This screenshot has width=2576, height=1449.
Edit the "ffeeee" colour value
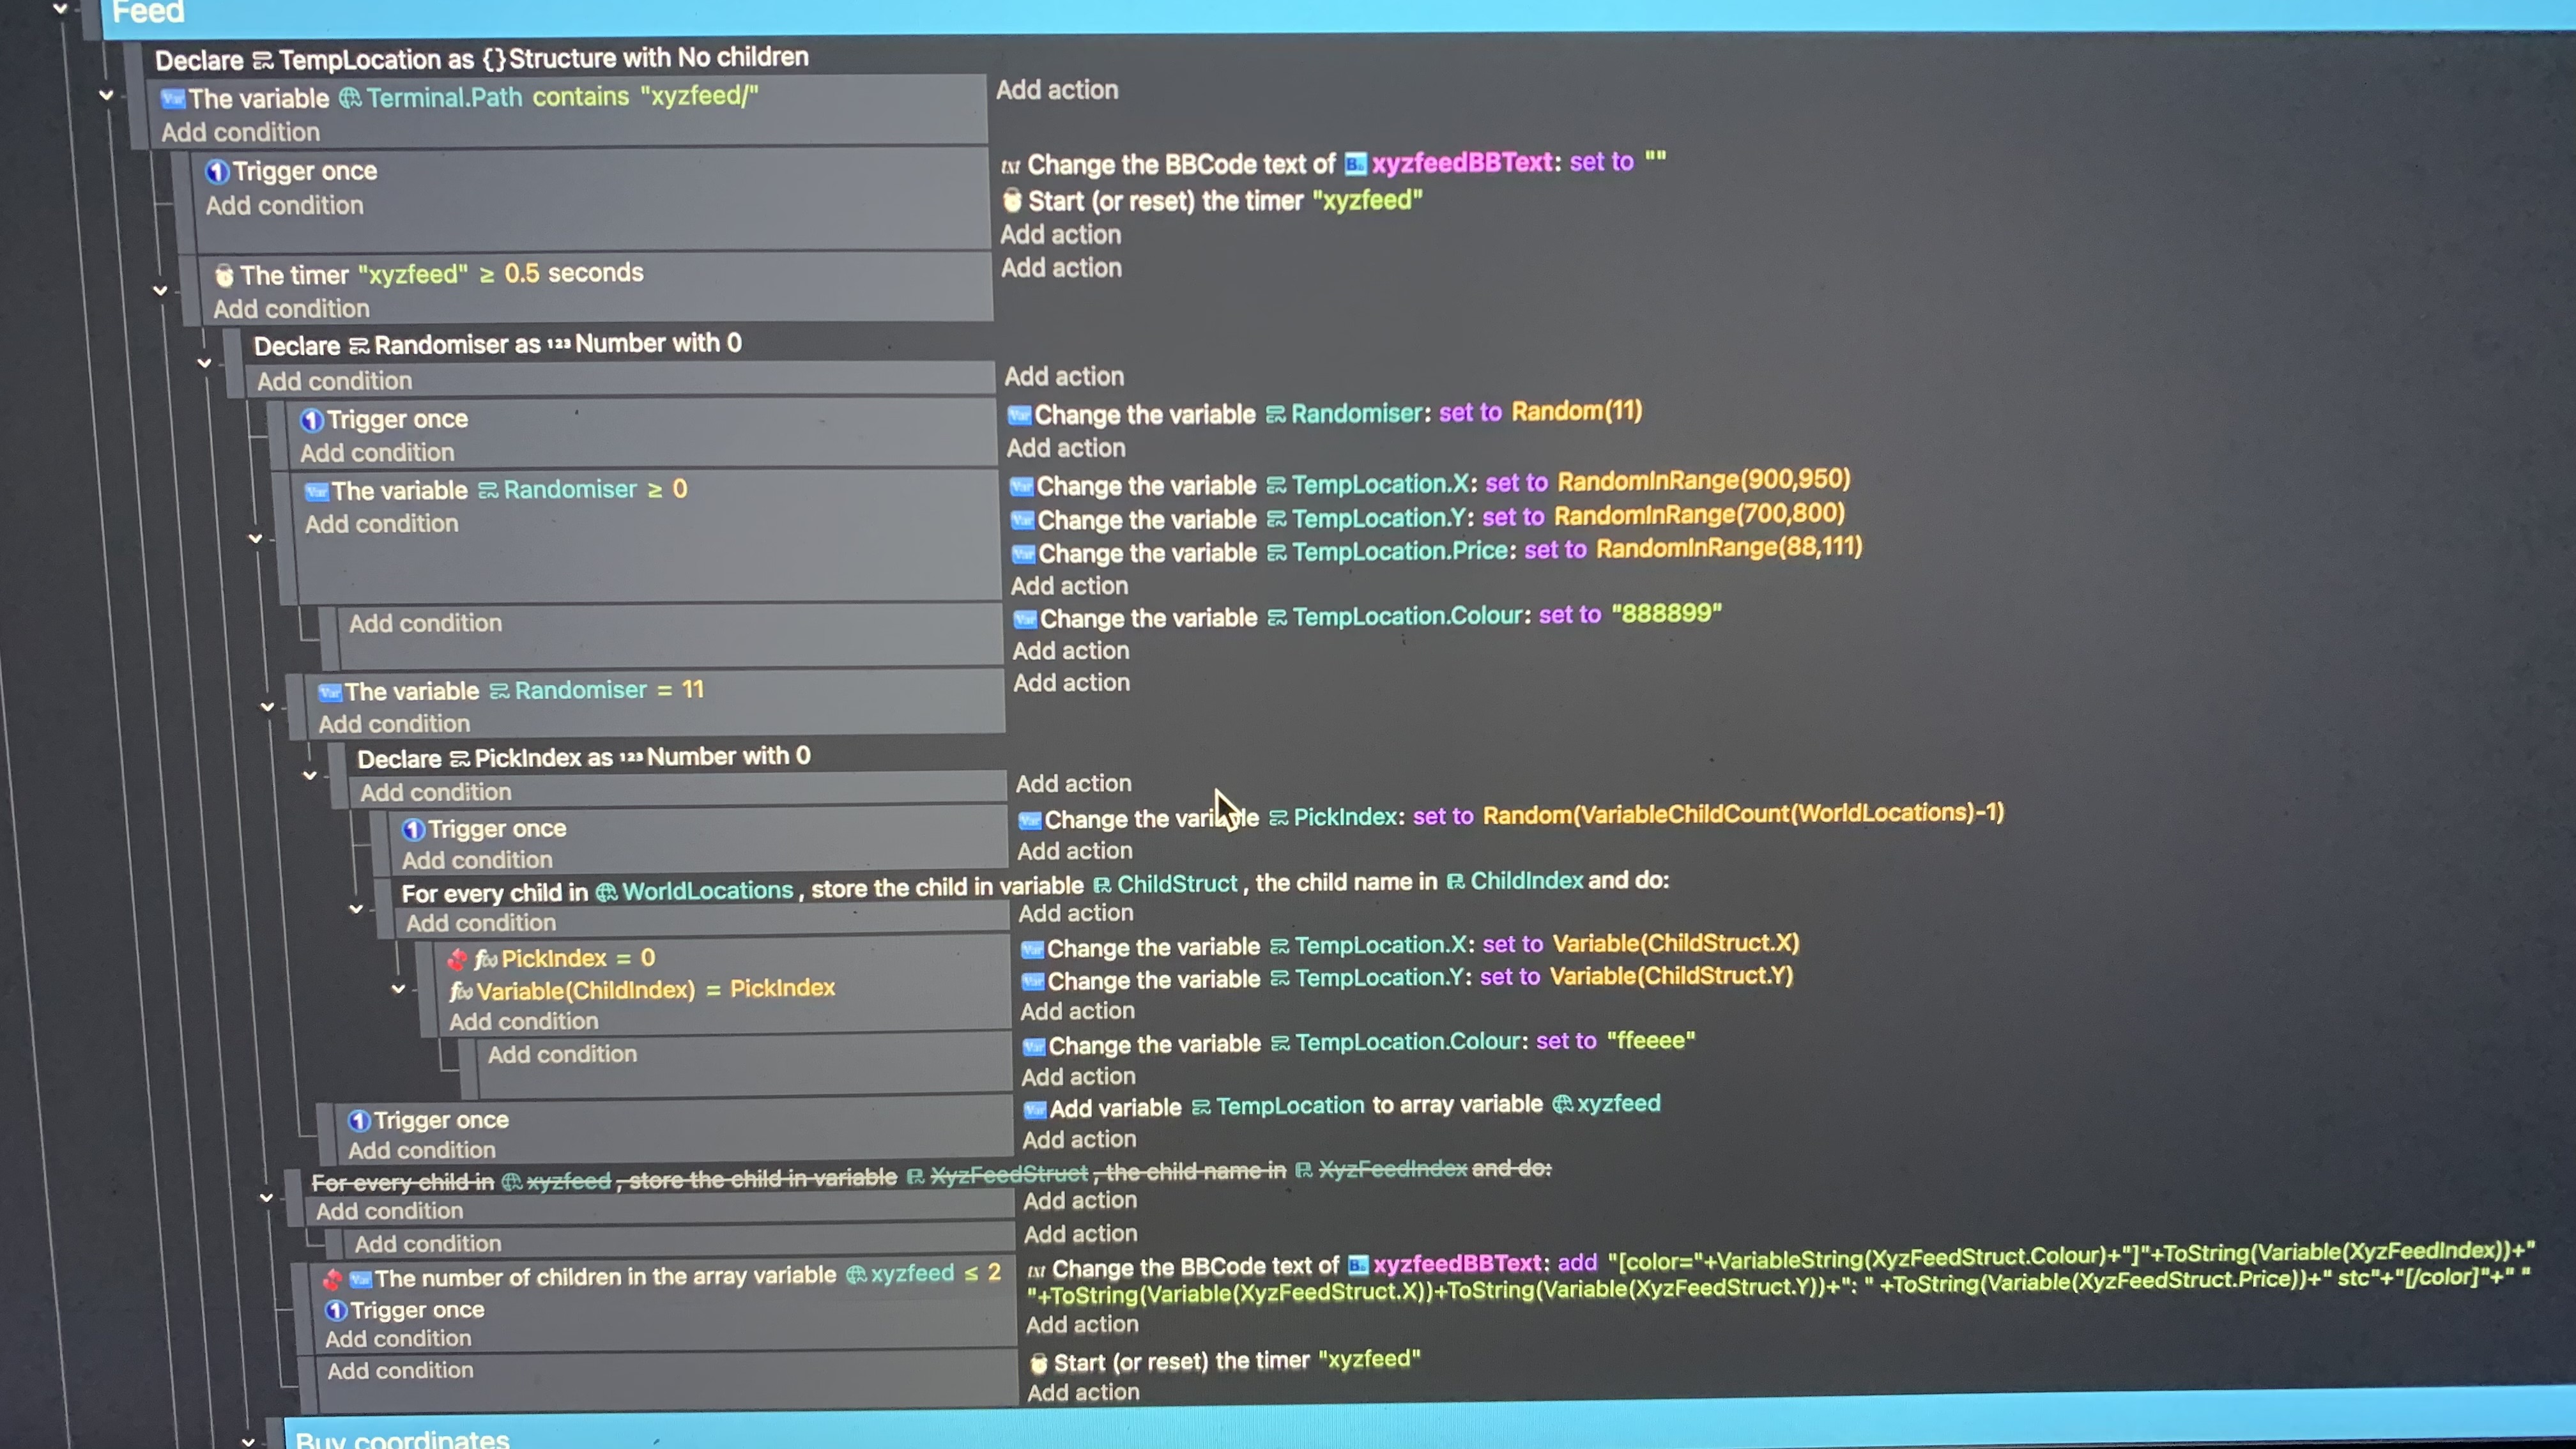pyautogui.click(x=1650, y=1041)
